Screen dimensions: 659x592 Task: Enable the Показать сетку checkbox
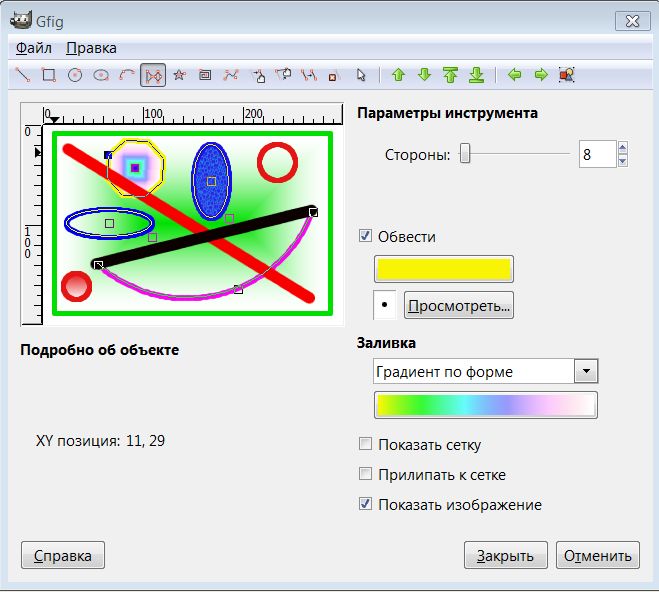tap(365, 445)
